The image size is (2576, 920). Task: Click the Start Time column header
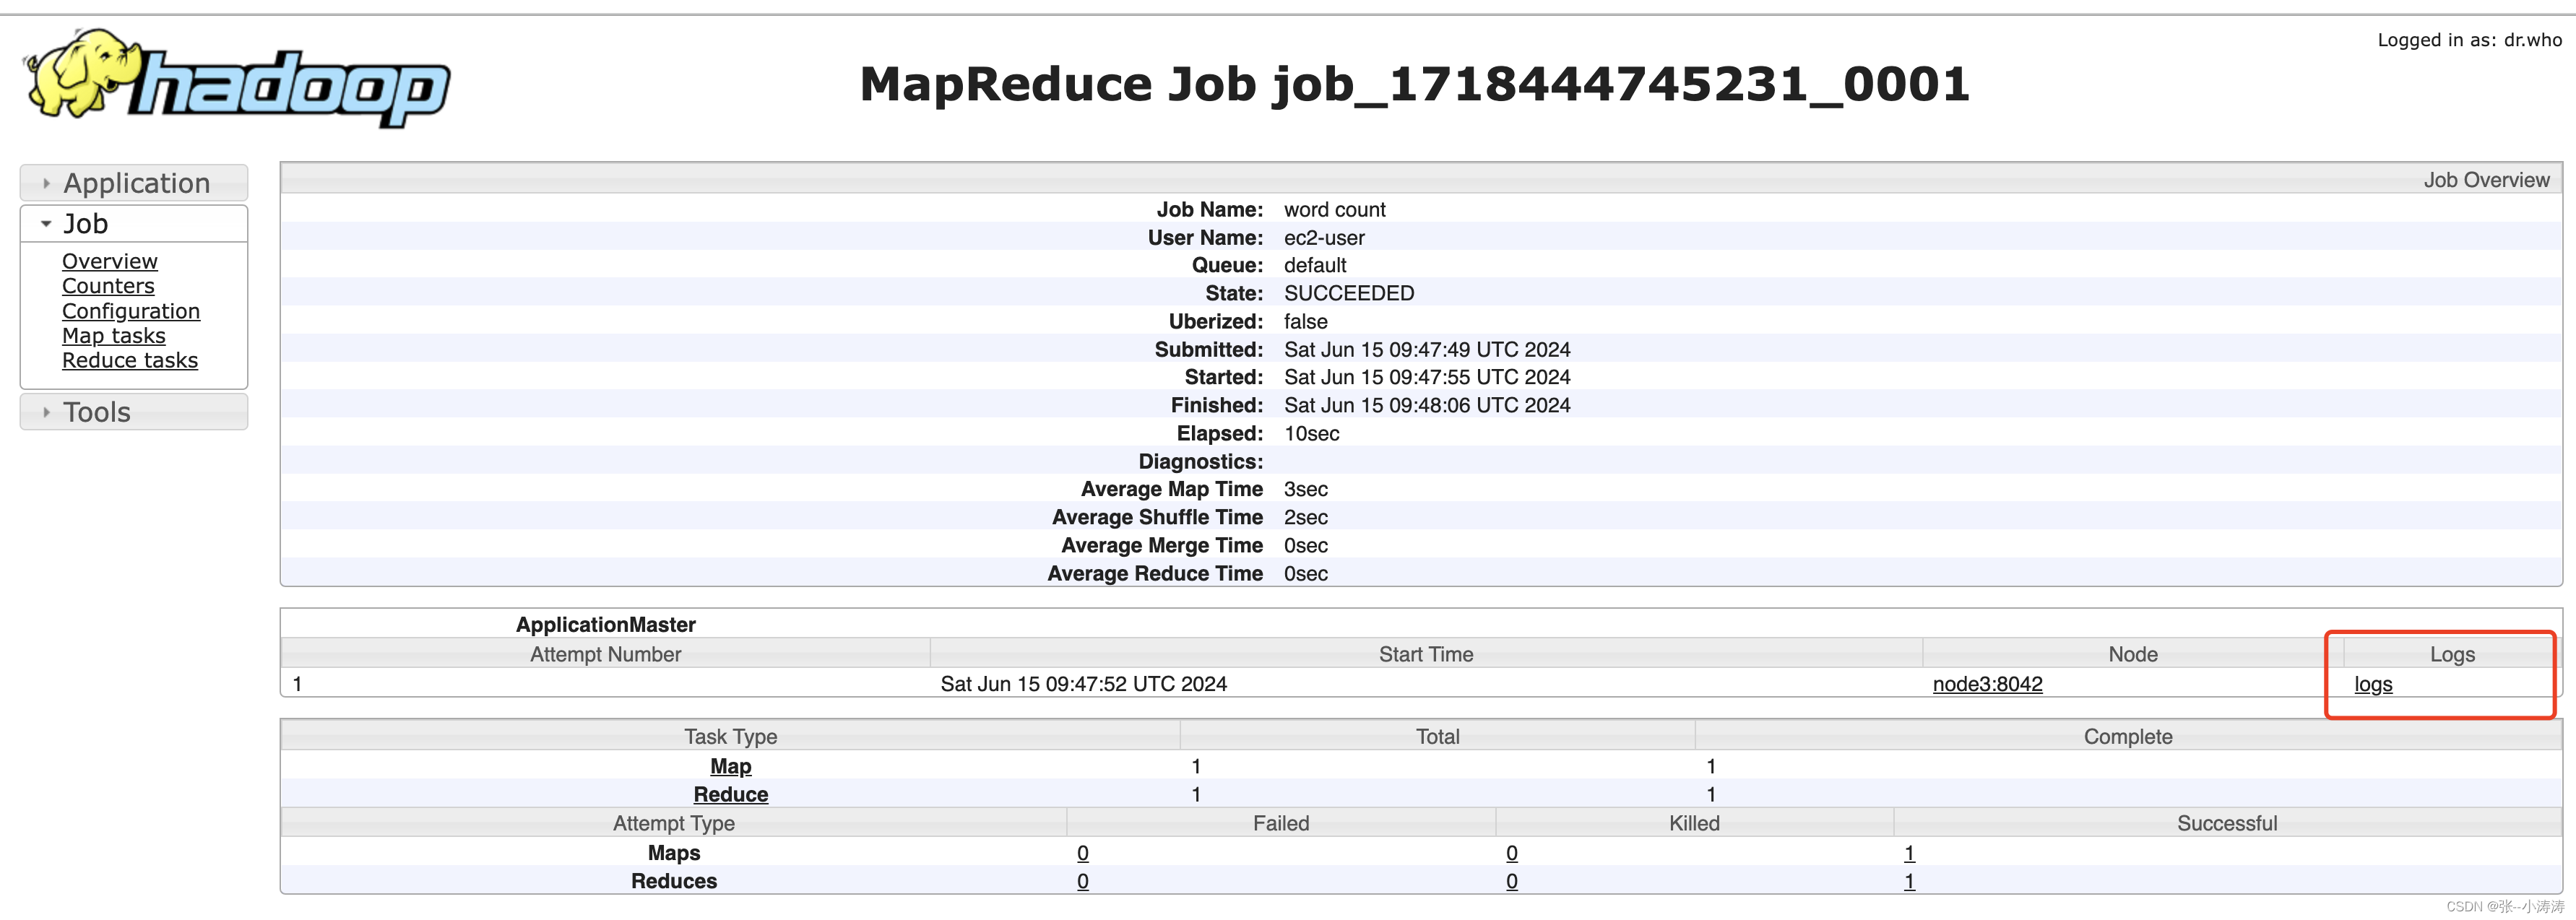pos(1426,654)
